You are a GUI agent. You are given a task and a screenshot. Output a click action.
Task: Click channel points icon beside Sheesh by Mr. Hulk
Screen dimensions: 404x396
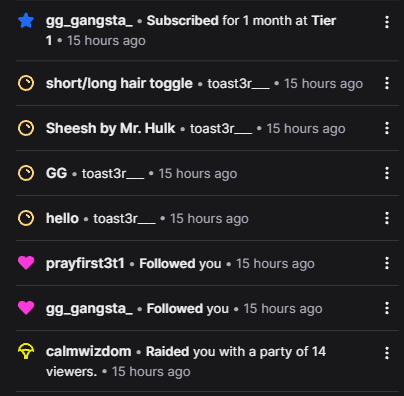pyautogui.click(x=26, y=128)
